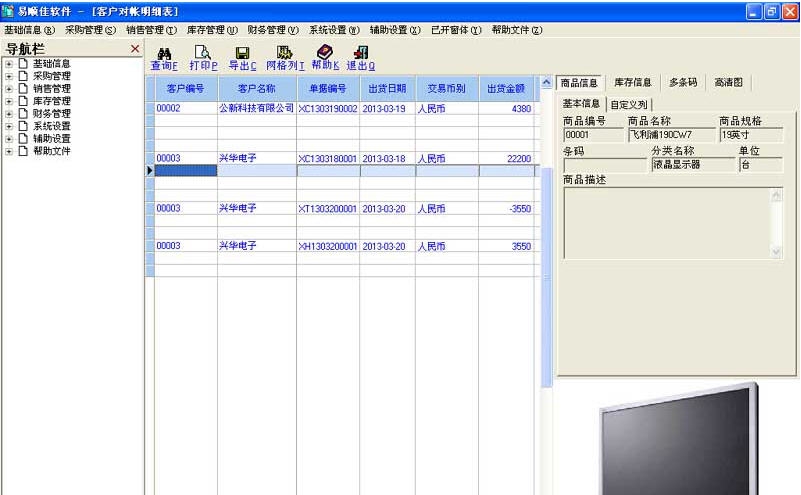The width and height of the screenshot is (801, 495).
Task: Select cell 公新科技有限公司
Action: coord(256,108)
